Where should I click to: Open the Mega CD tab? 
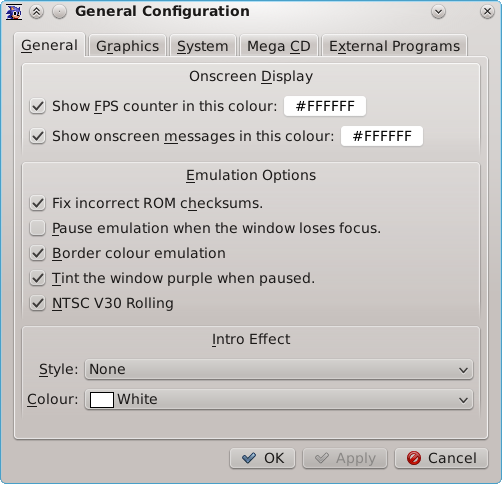coord(279,46)
